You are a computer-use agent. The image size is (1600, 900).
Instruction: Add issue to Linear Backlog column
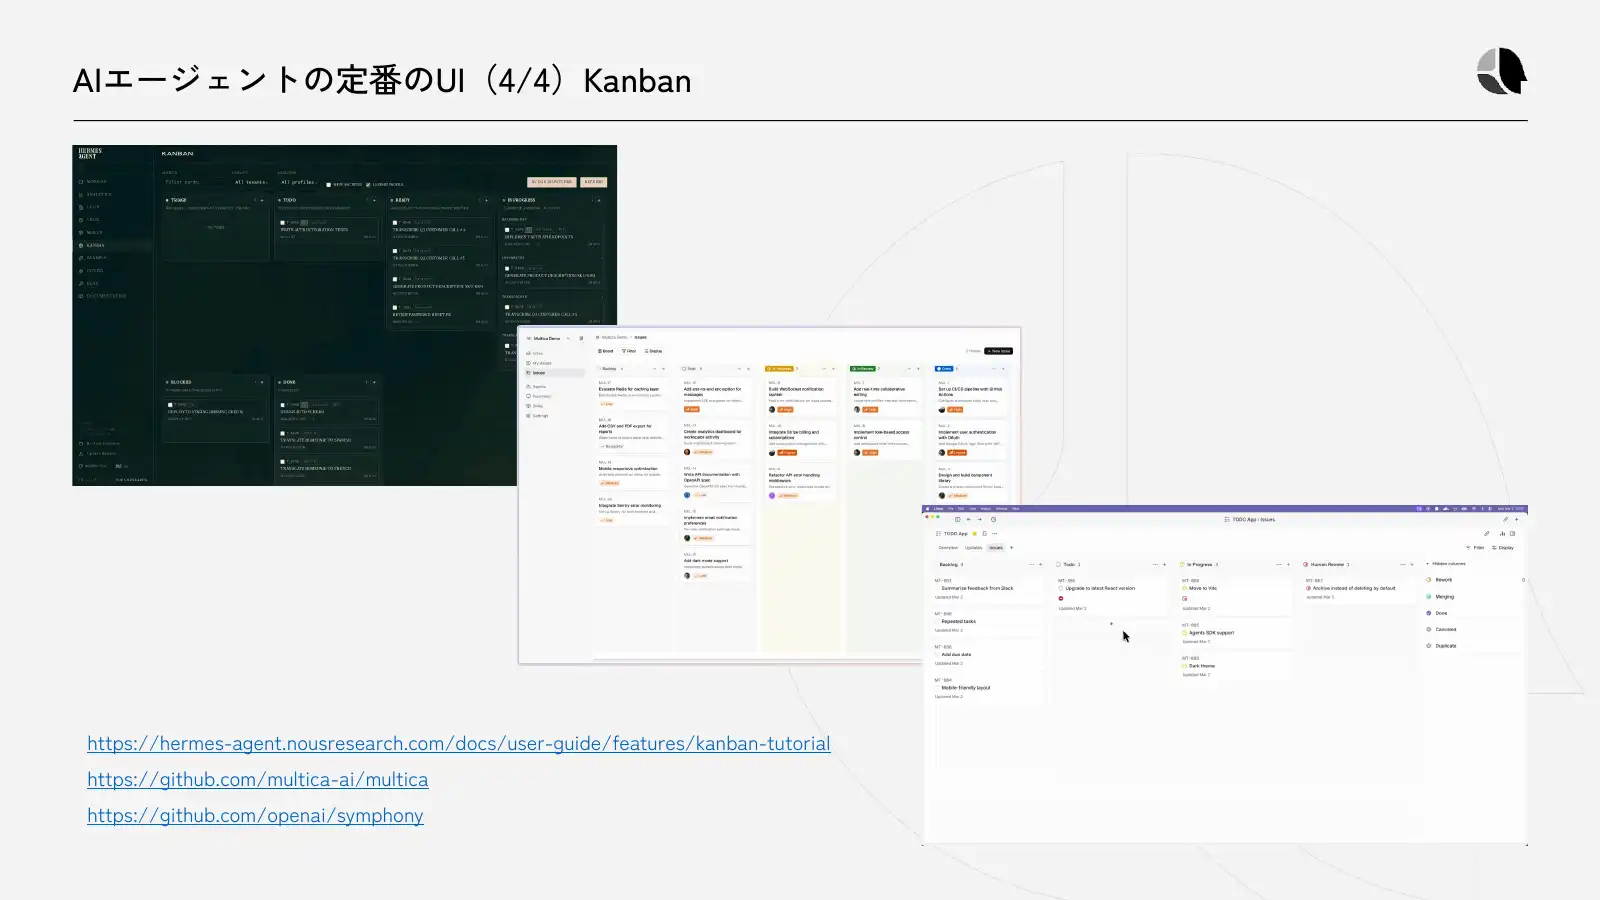(x=1041, y=564)
